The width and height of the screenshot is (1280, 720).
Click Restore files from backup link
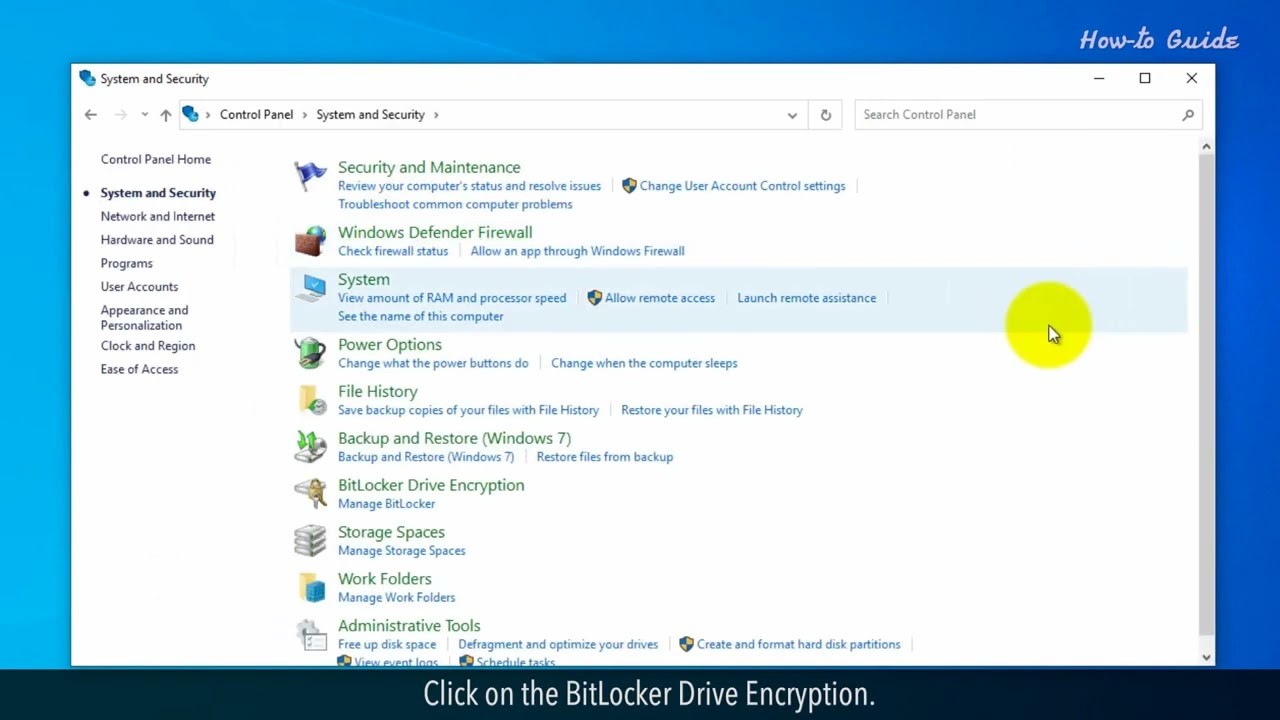coord(605,457)
